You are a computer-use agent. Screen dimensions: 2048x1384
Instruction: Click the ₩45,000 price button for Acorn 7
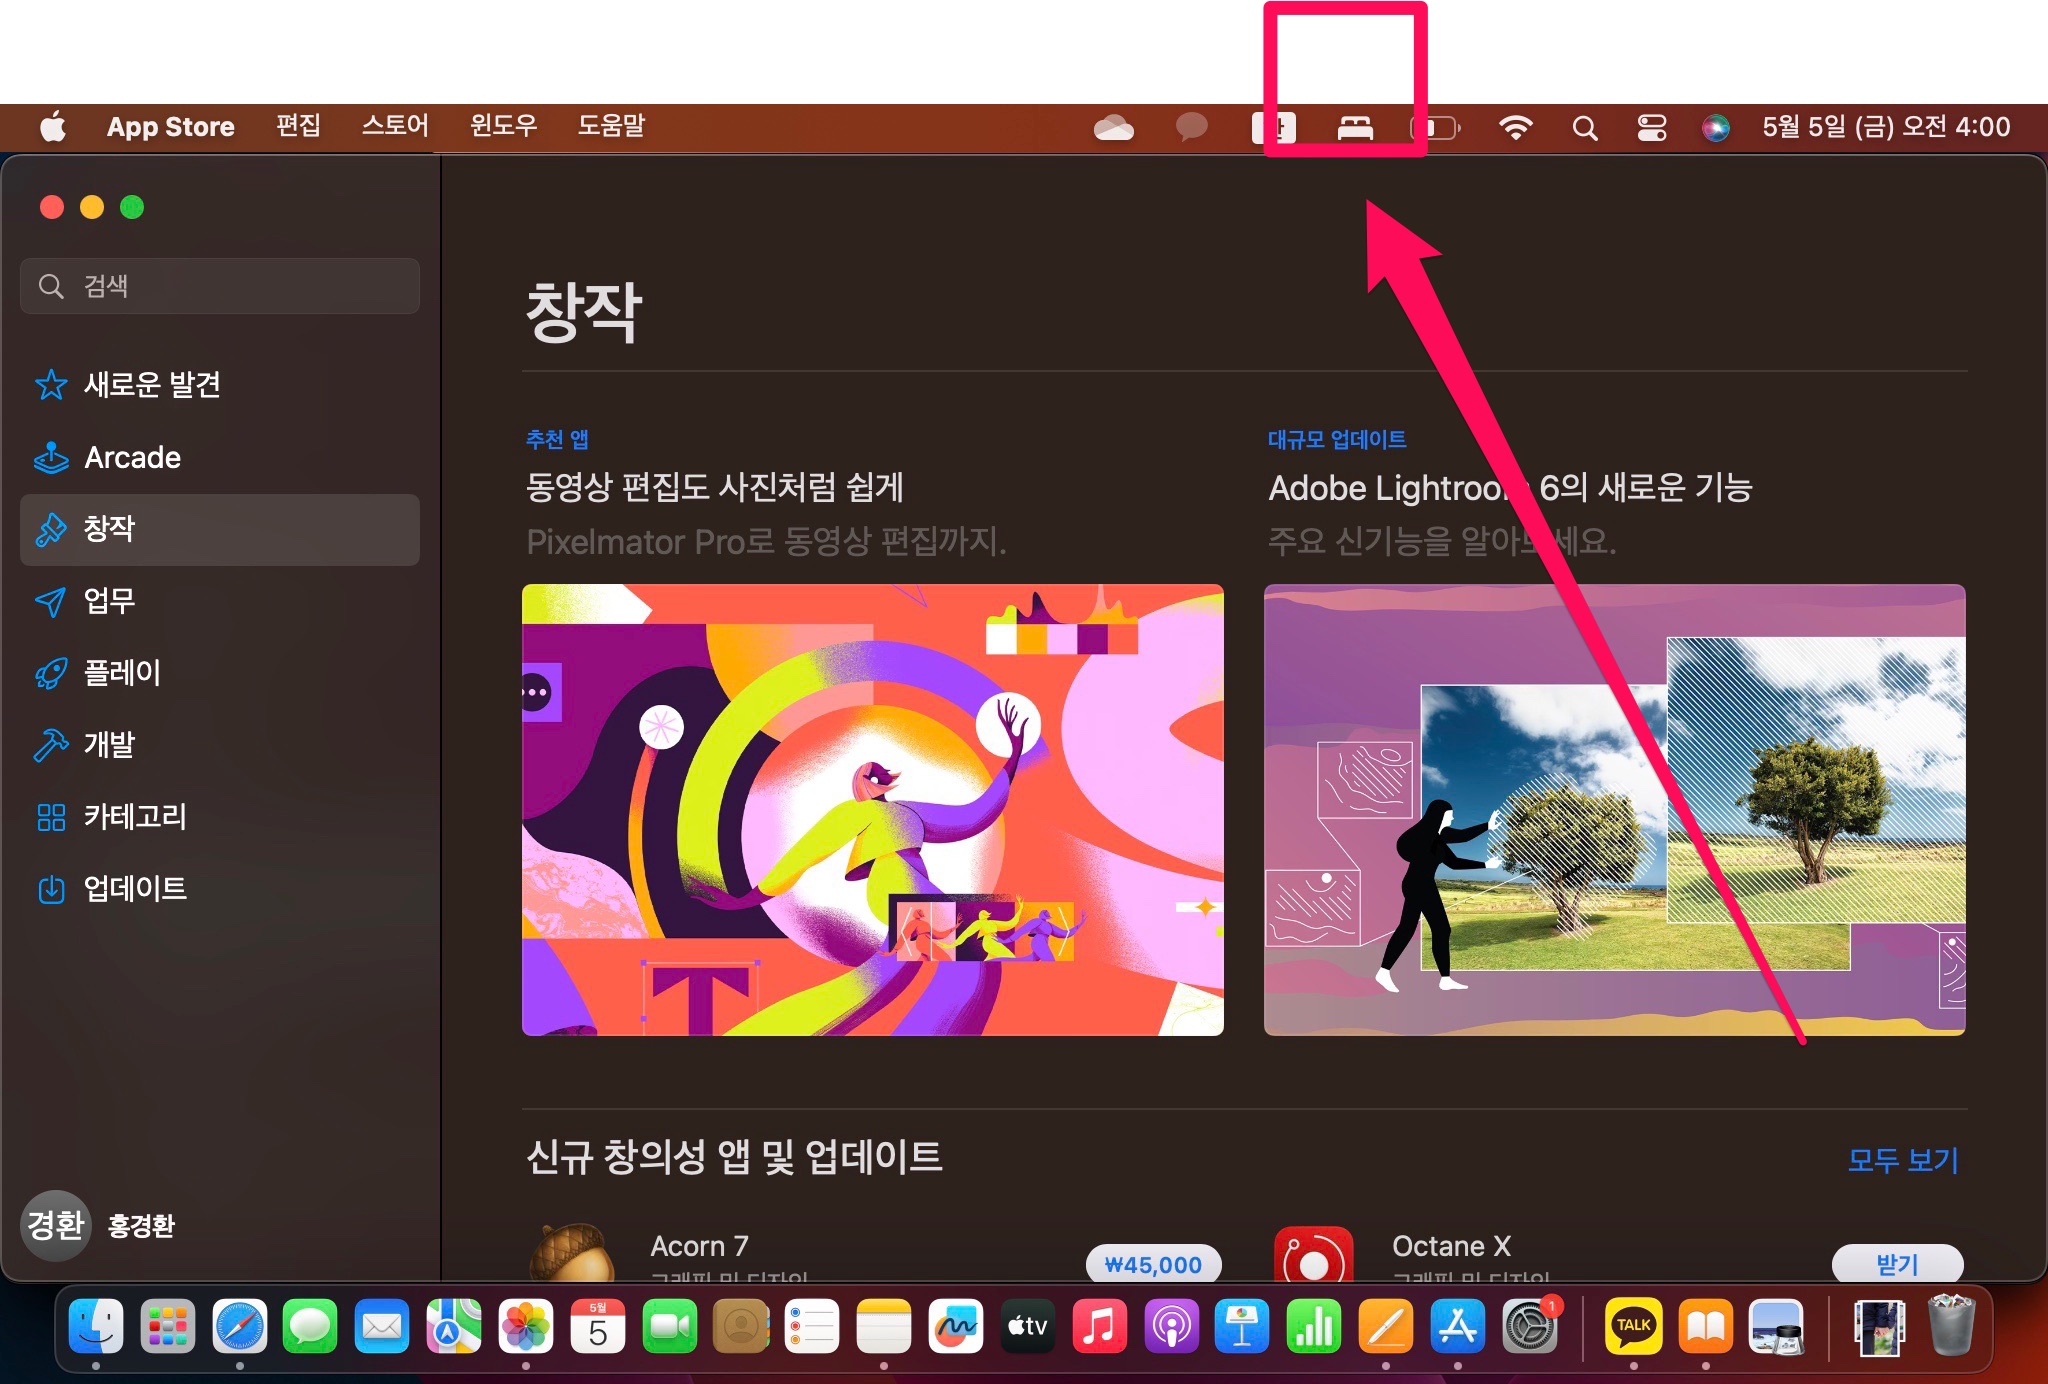tap(1153, 1264)
